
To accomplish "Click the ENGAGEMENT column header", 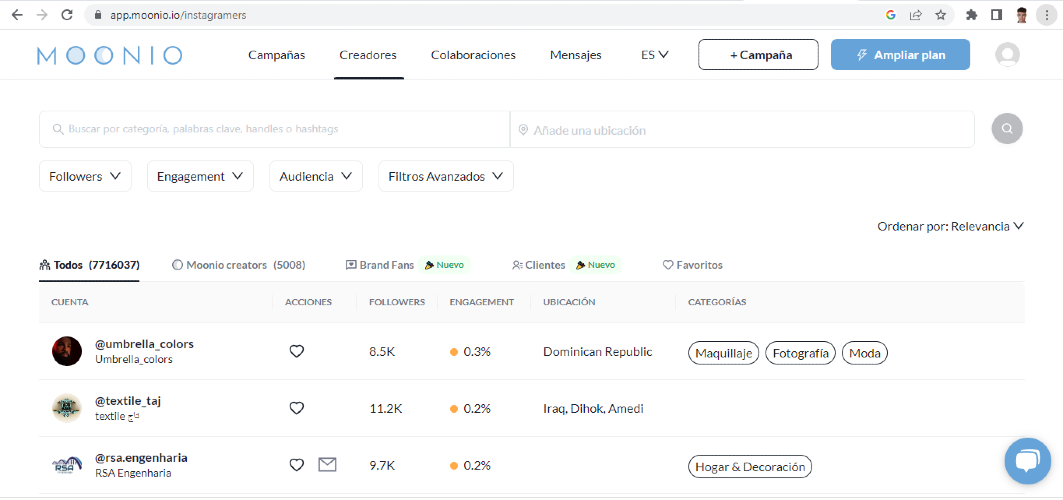I will click(481, 302).
